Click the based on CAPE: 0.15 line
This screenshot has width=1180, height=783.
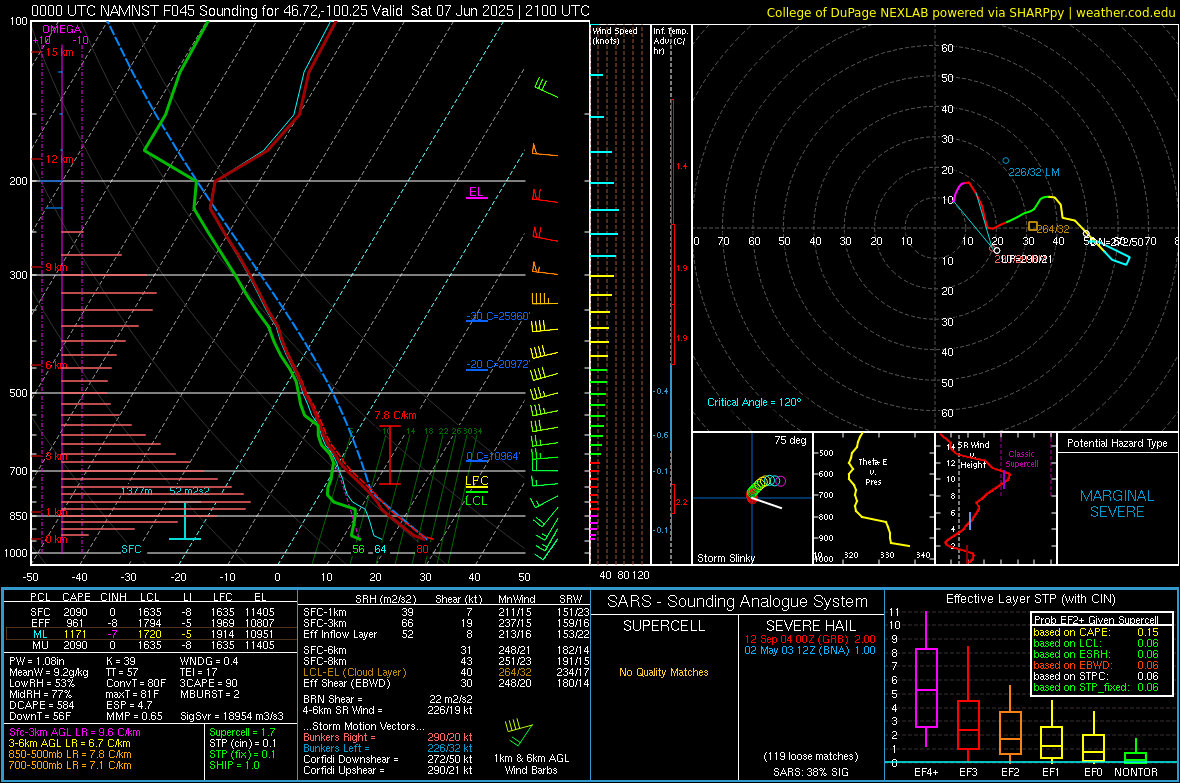[1096, 632]
